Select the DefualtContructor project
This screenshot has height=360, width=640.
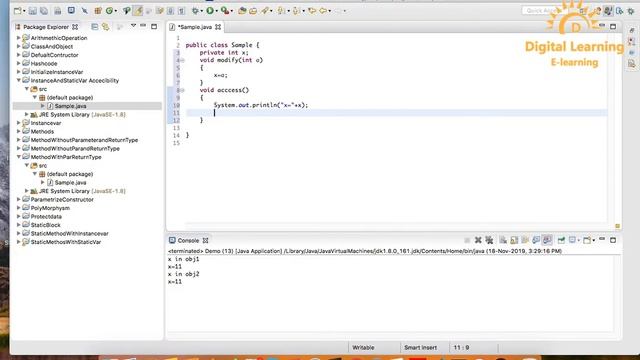54,55
